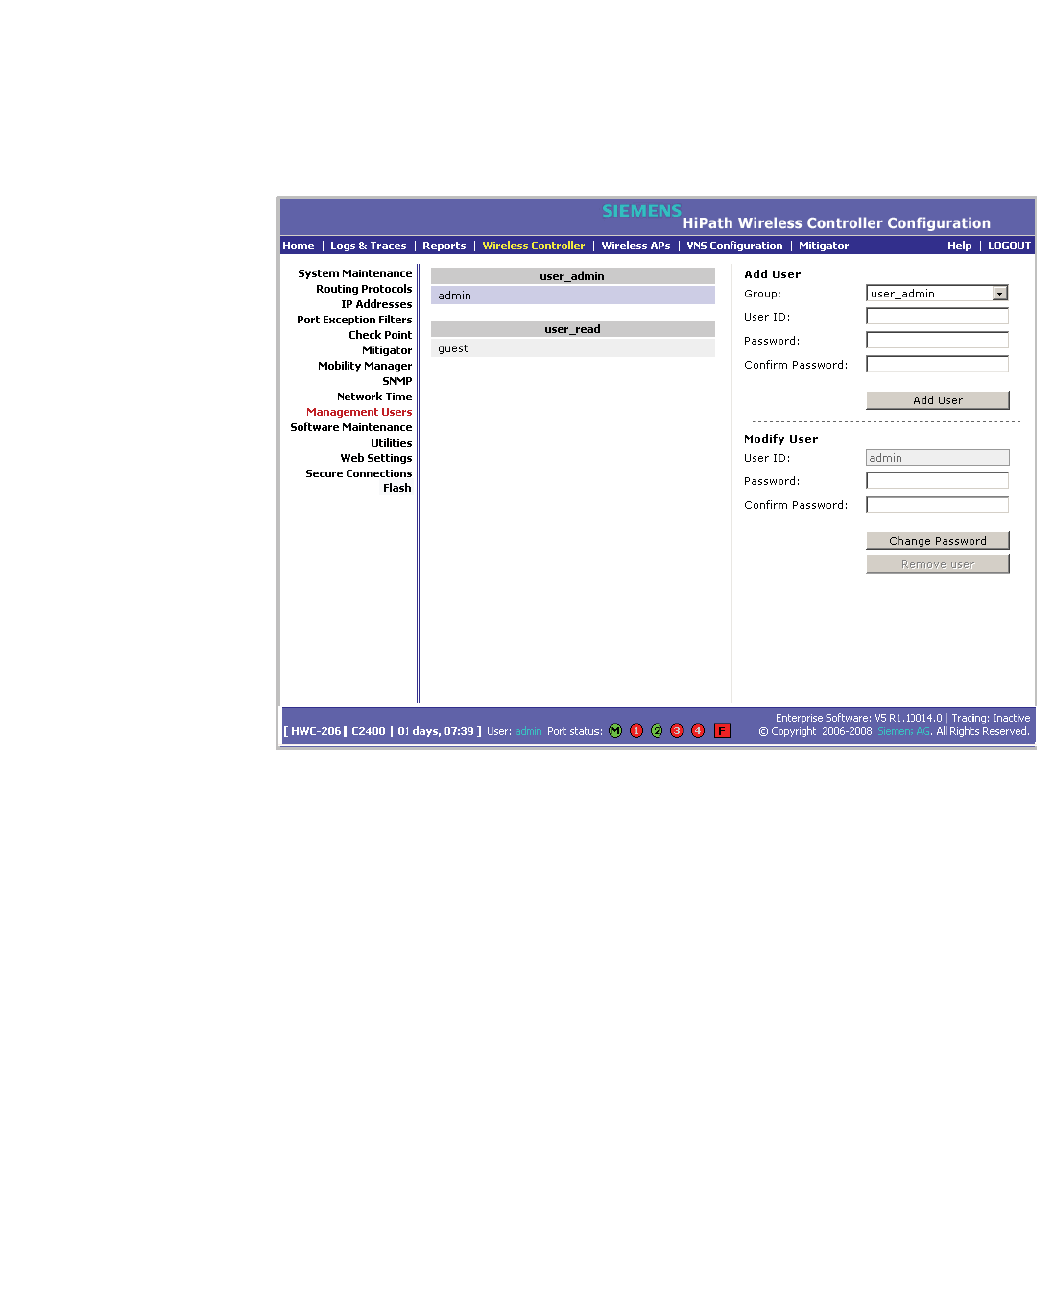
Task: Open IP Addresses in sidebar
Action: [x=376, y=304]
